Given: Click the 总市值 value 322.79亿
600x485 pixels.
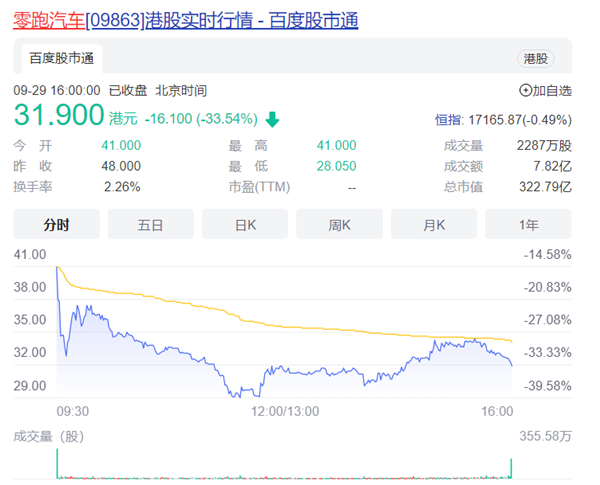Looking at the screenshot, I should (545, 187).
